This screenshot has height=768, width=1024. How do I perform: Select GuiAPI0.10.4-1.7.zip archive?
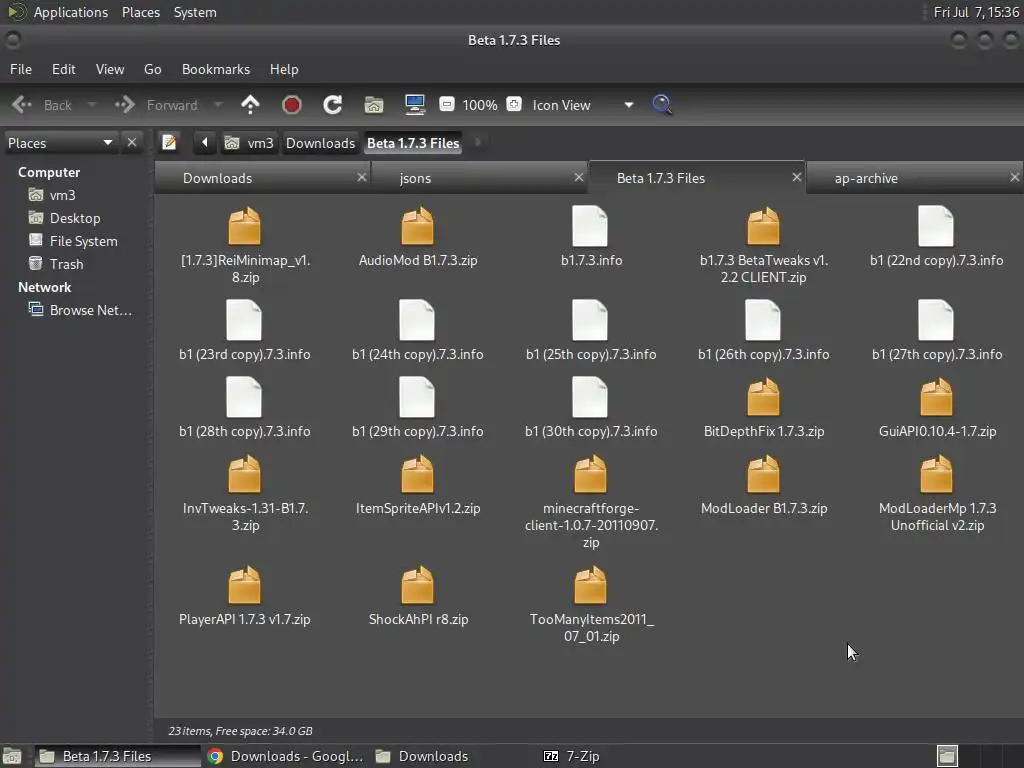pyautogui.click(x=936, y=408)
